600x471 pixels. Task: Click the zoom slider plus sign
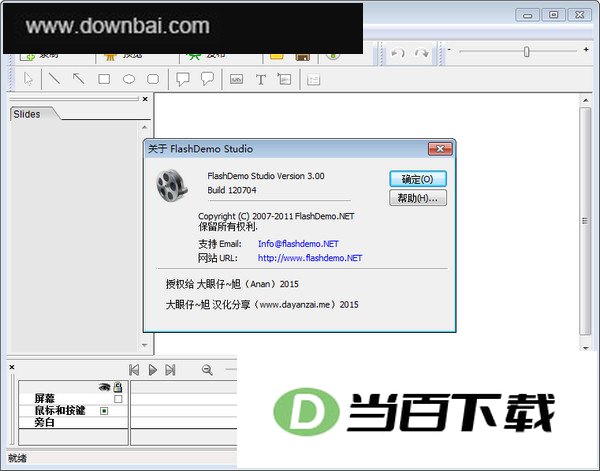[x=586, y=49]
